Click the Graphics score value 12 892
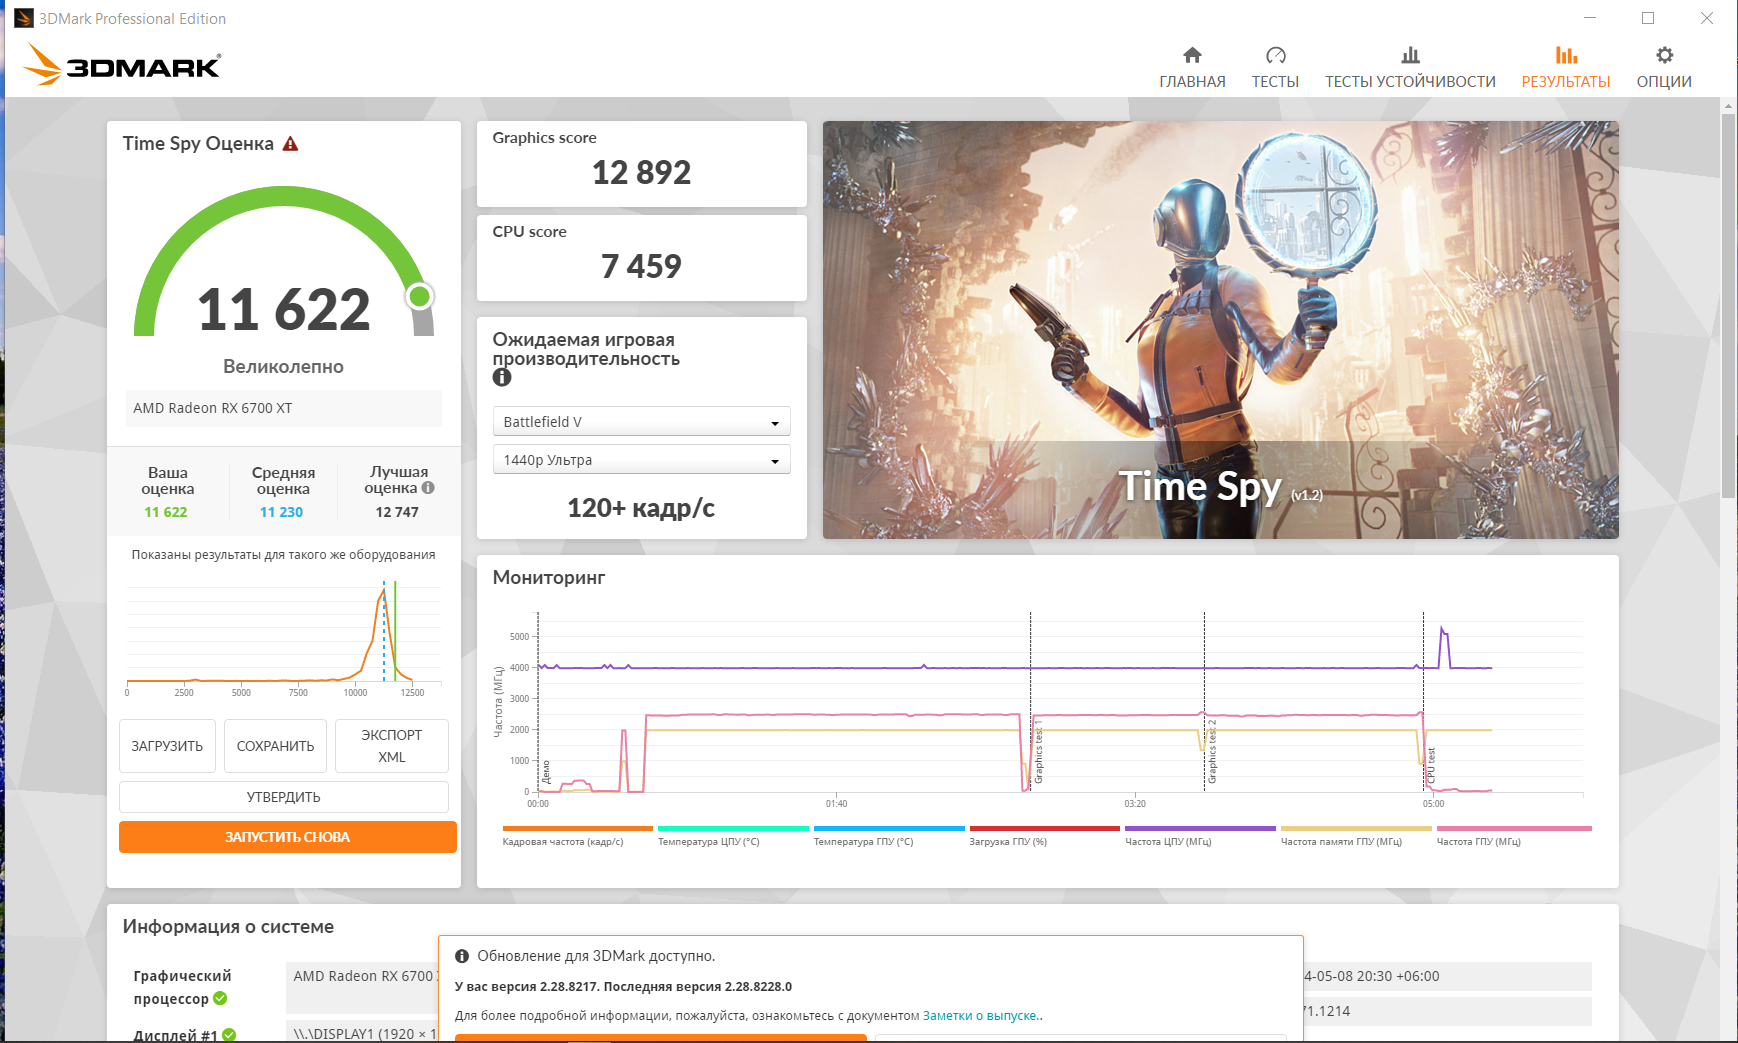 tap(642, 172)
